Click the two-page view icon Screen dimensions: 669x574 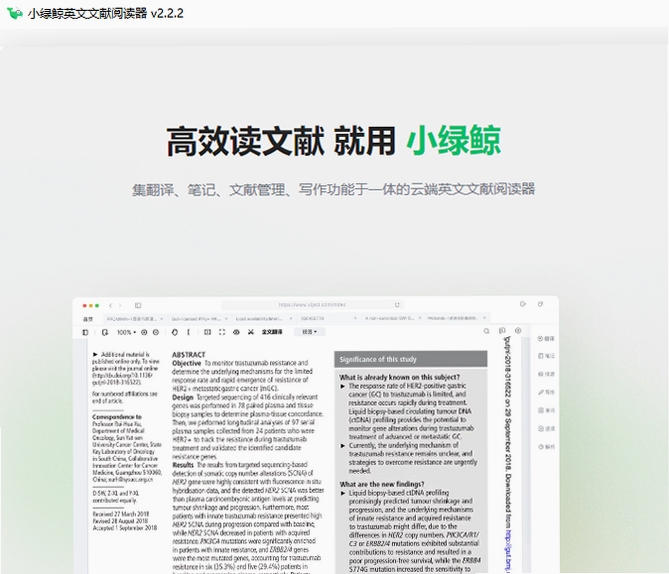[x=207, y=332]
